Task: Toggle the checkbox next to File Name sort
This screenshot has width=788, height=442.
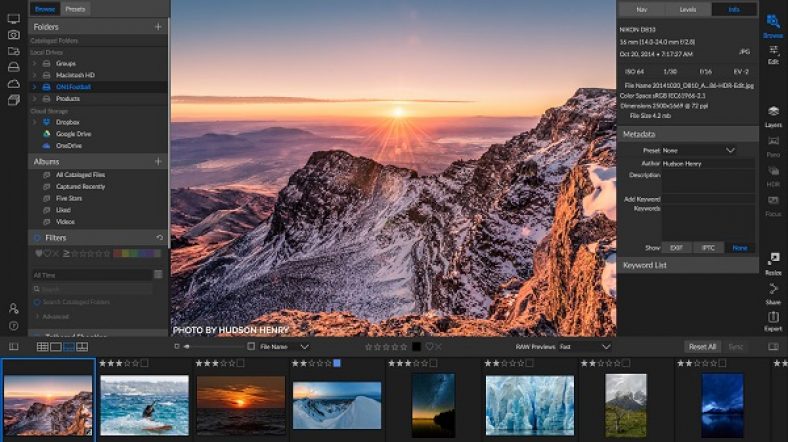Action: [x=252, y=346]
